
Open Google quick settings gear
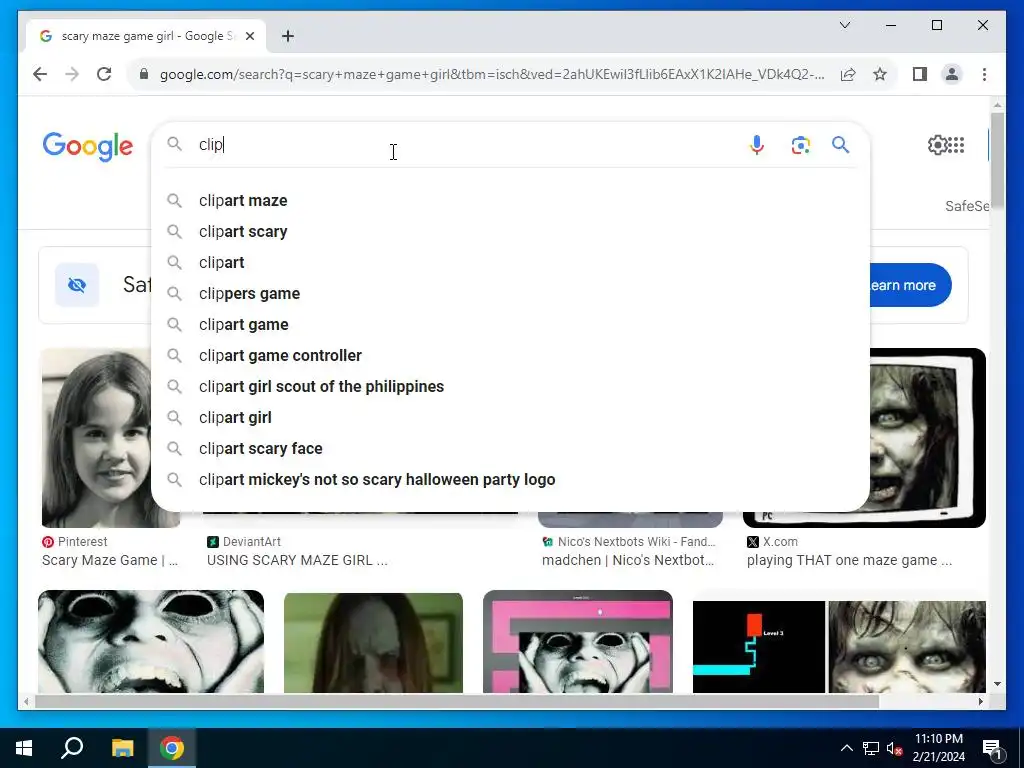(937, 144)
